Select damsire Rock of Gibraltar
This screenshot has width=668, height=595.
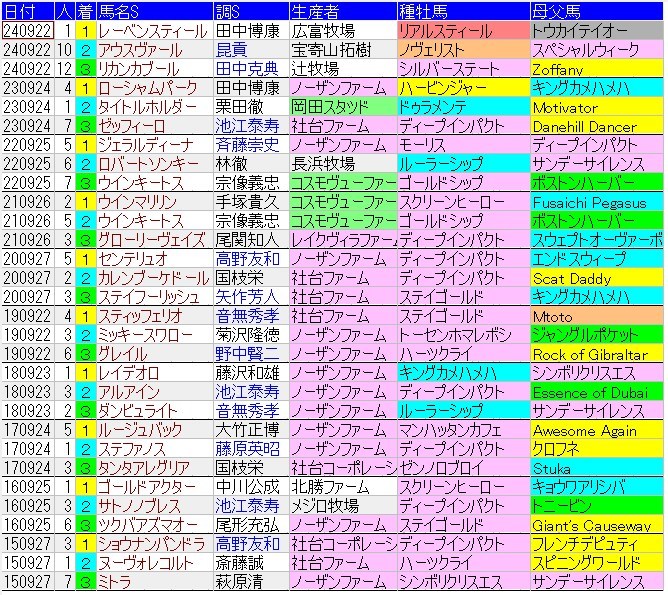point(597,354)
